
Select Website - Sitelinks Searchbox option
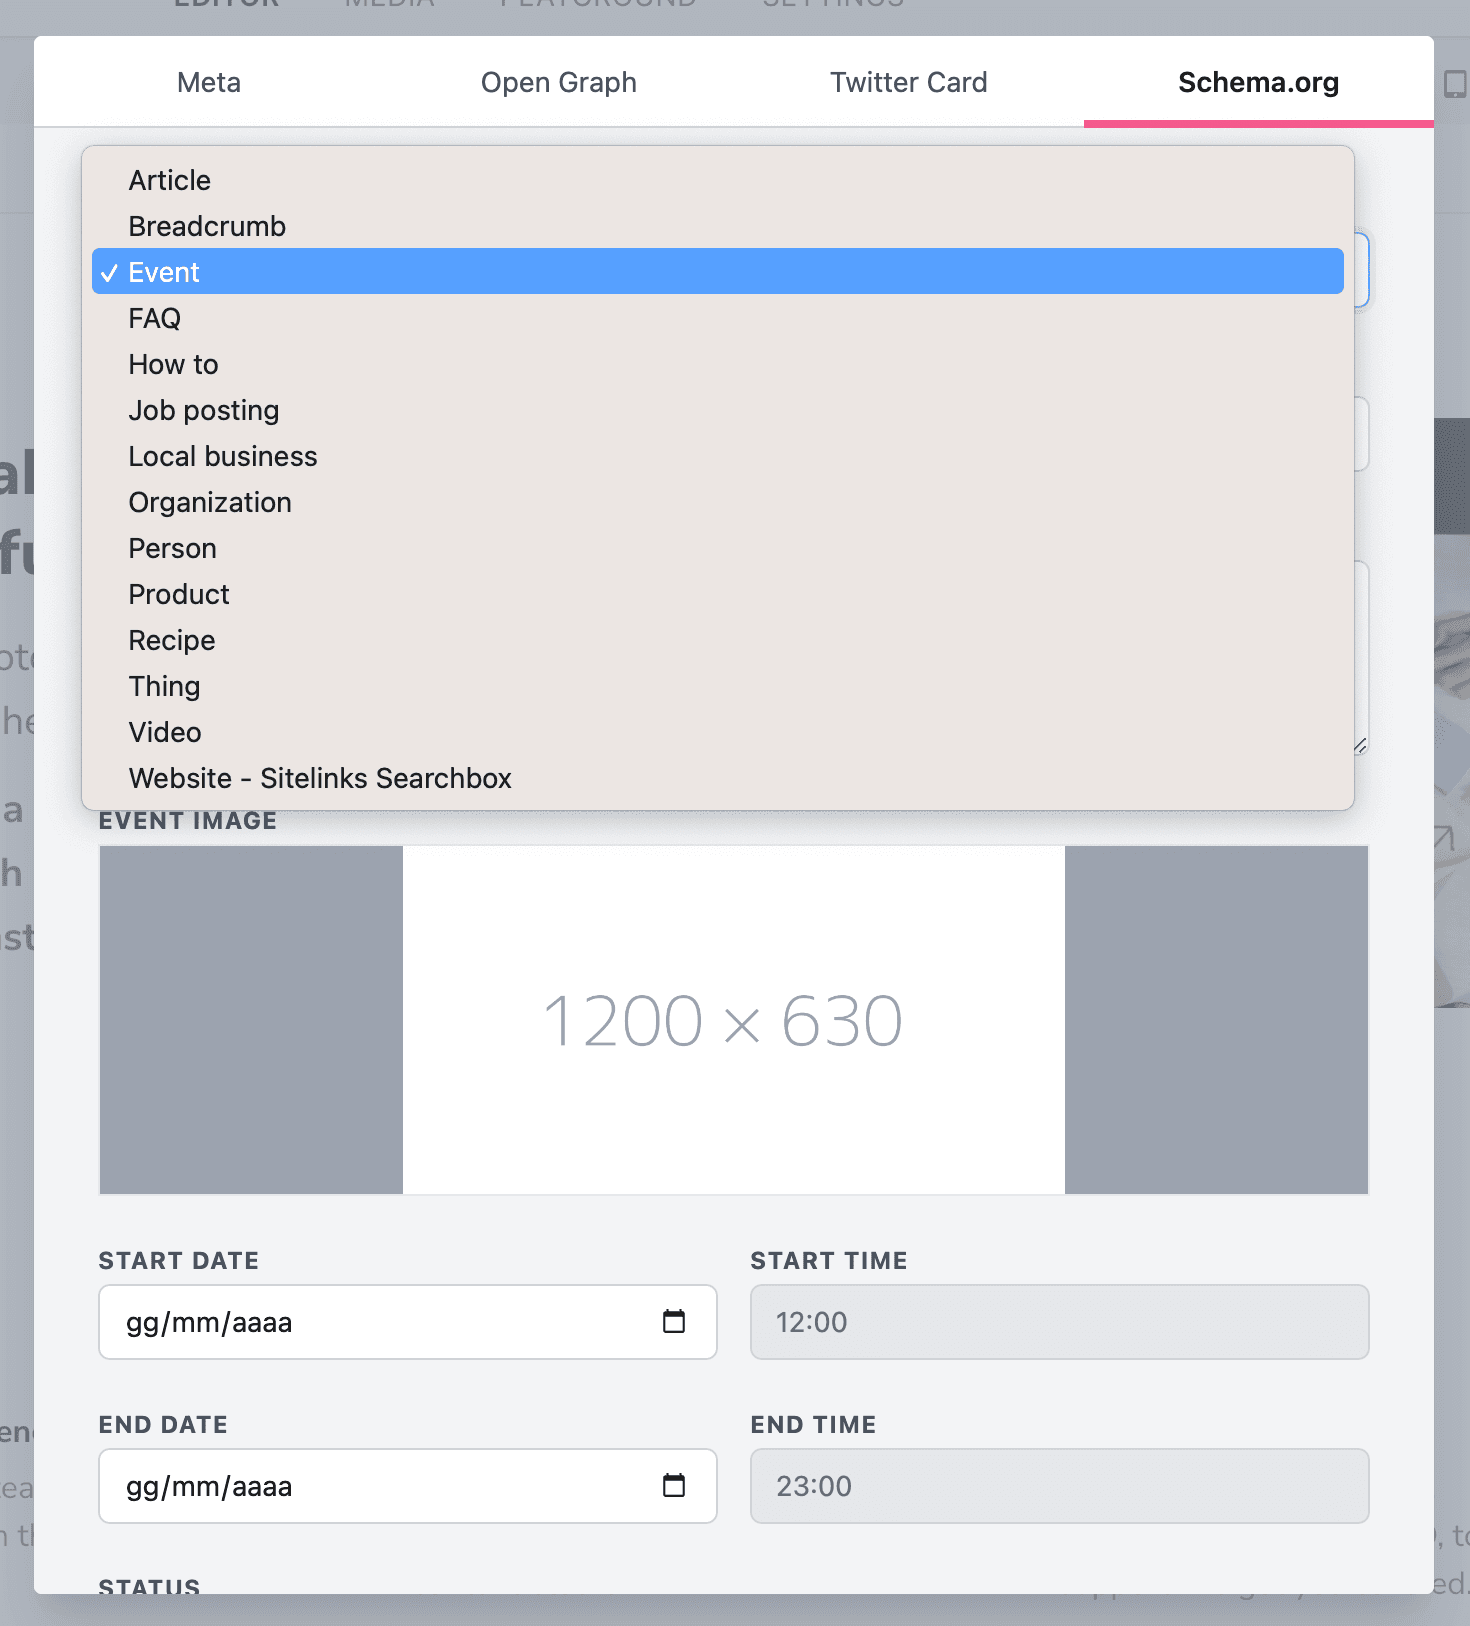point(320,778)
